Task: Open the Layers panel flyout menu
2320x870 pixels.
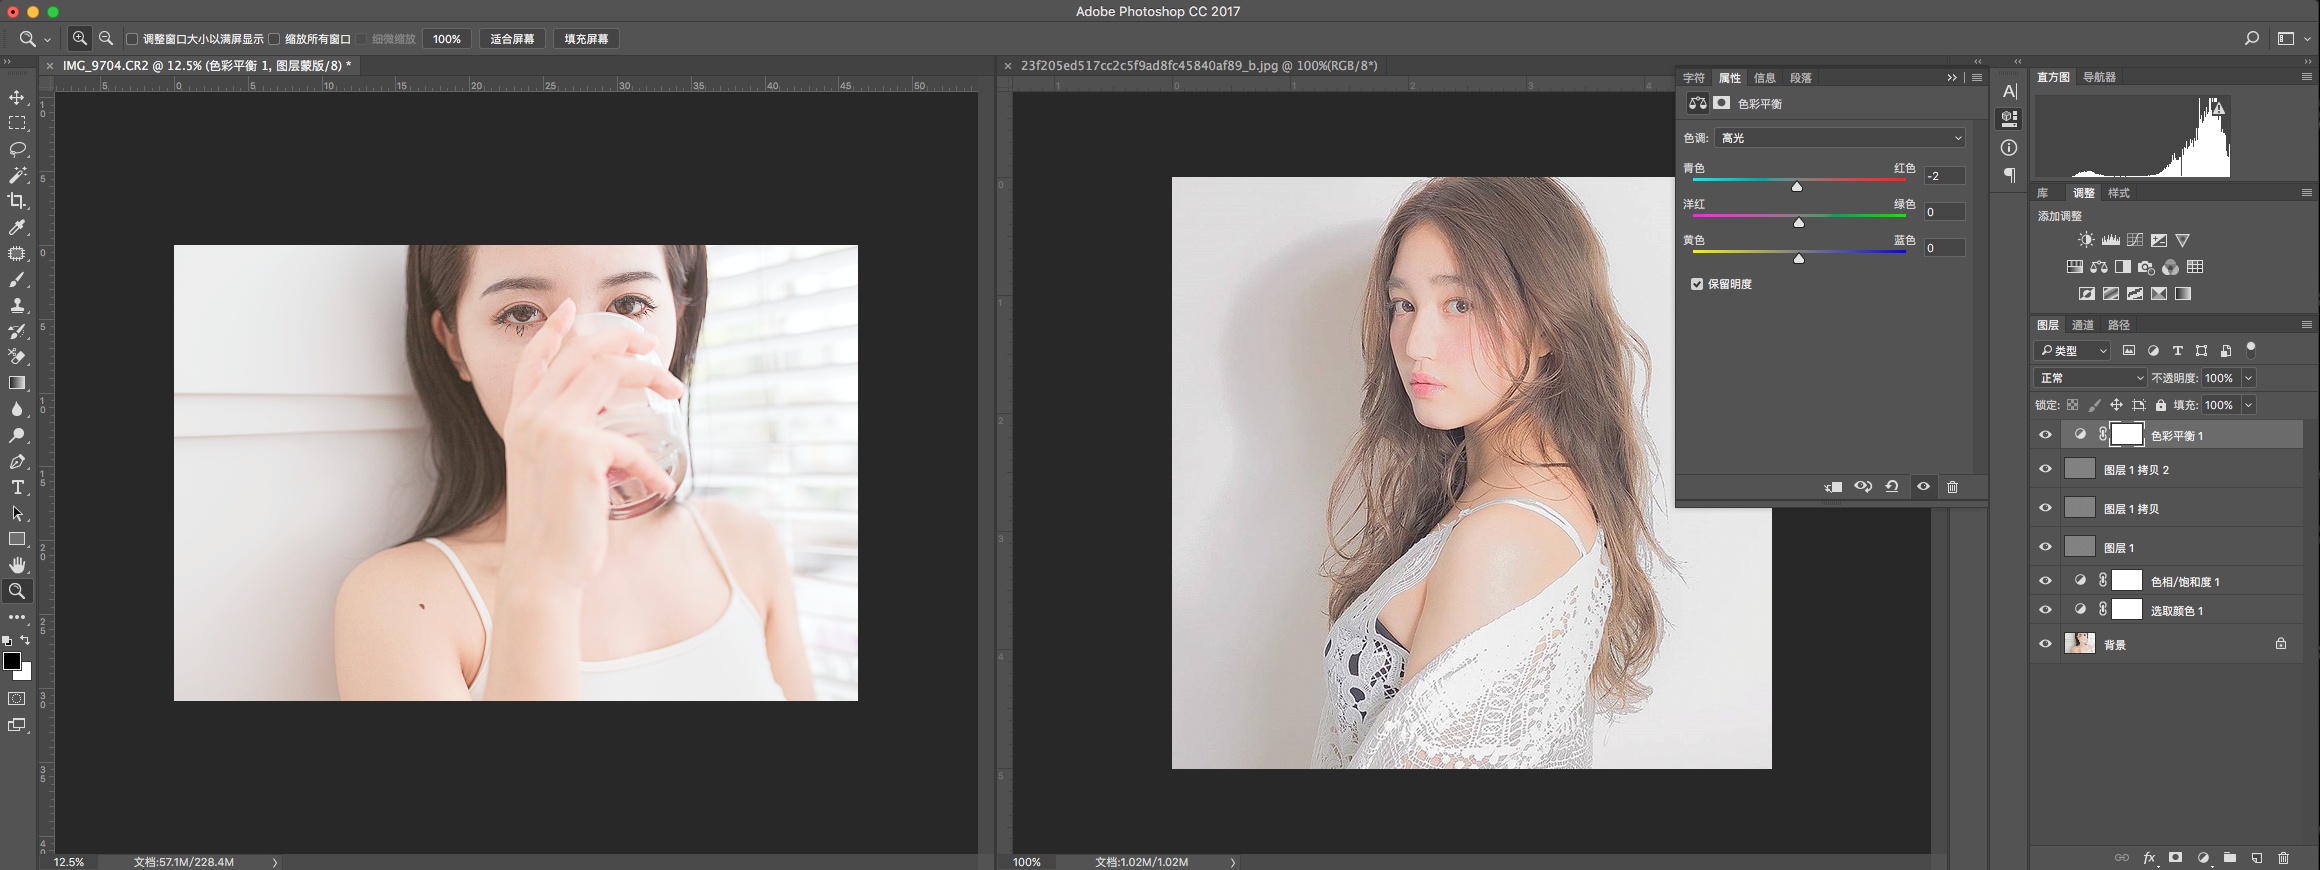Action: (x=2306, y=325)
